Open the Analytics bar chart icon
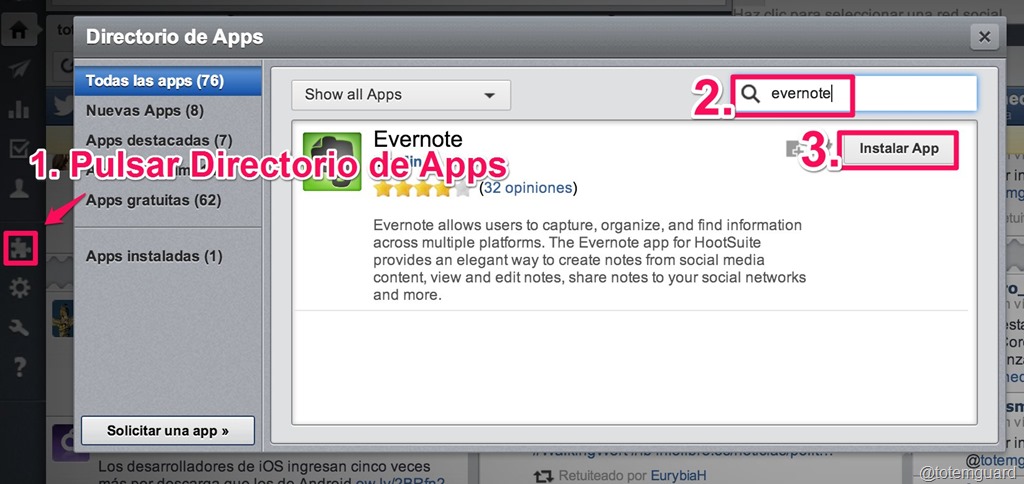 coord(19,109)
